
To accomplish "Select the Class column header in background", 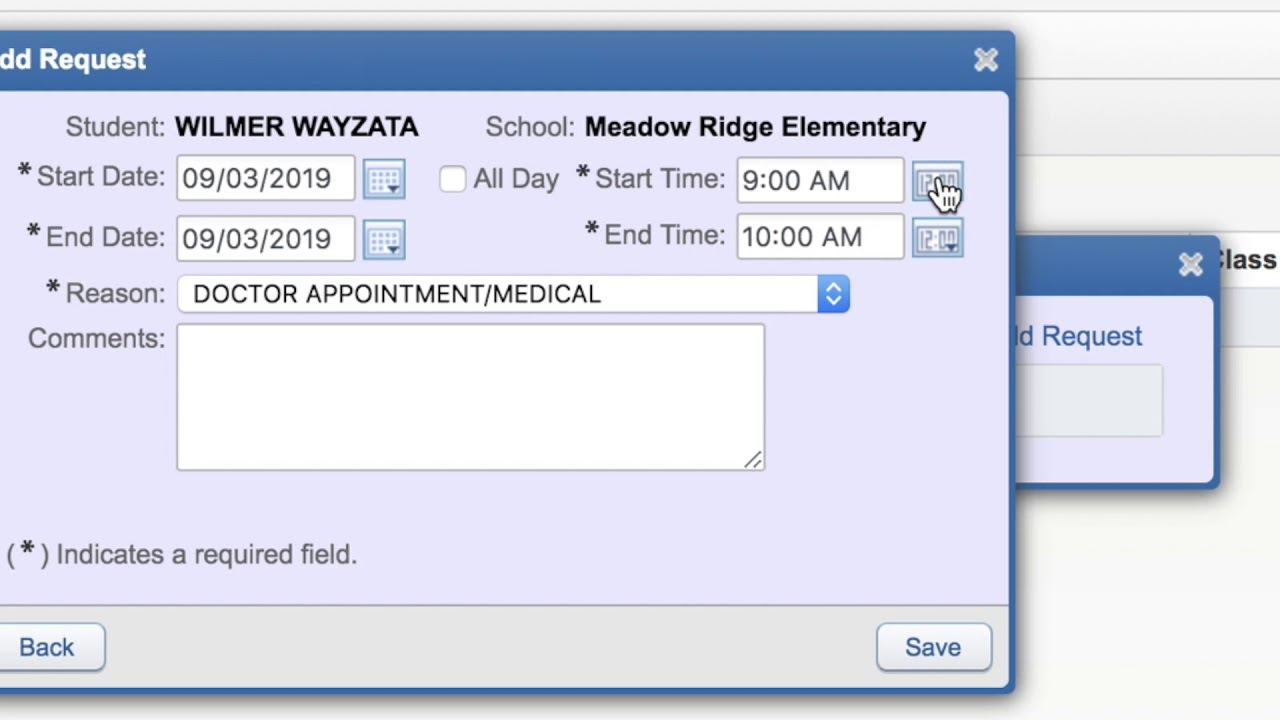I will point(1246,260).
